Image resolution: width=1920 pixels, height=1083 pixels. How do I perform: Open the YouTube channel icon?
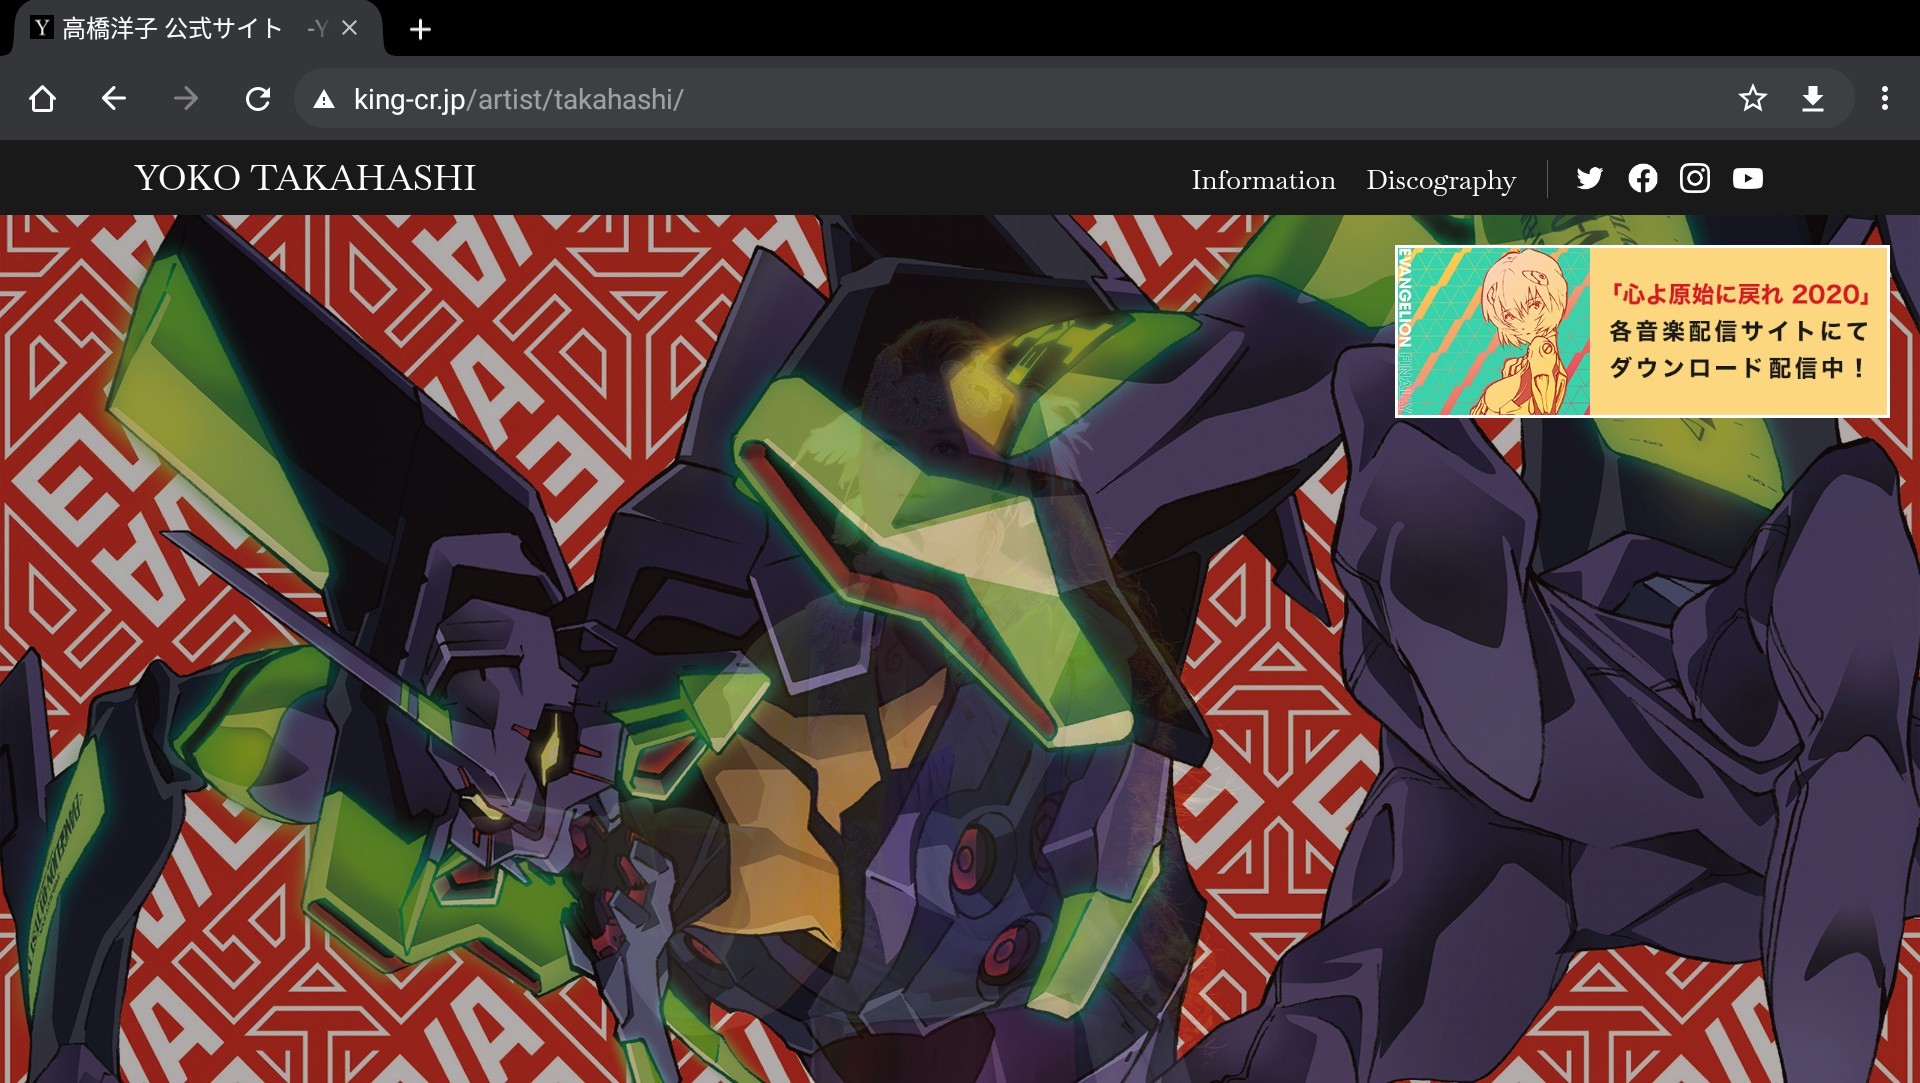pyautogui.click(x=1748, y=178)
